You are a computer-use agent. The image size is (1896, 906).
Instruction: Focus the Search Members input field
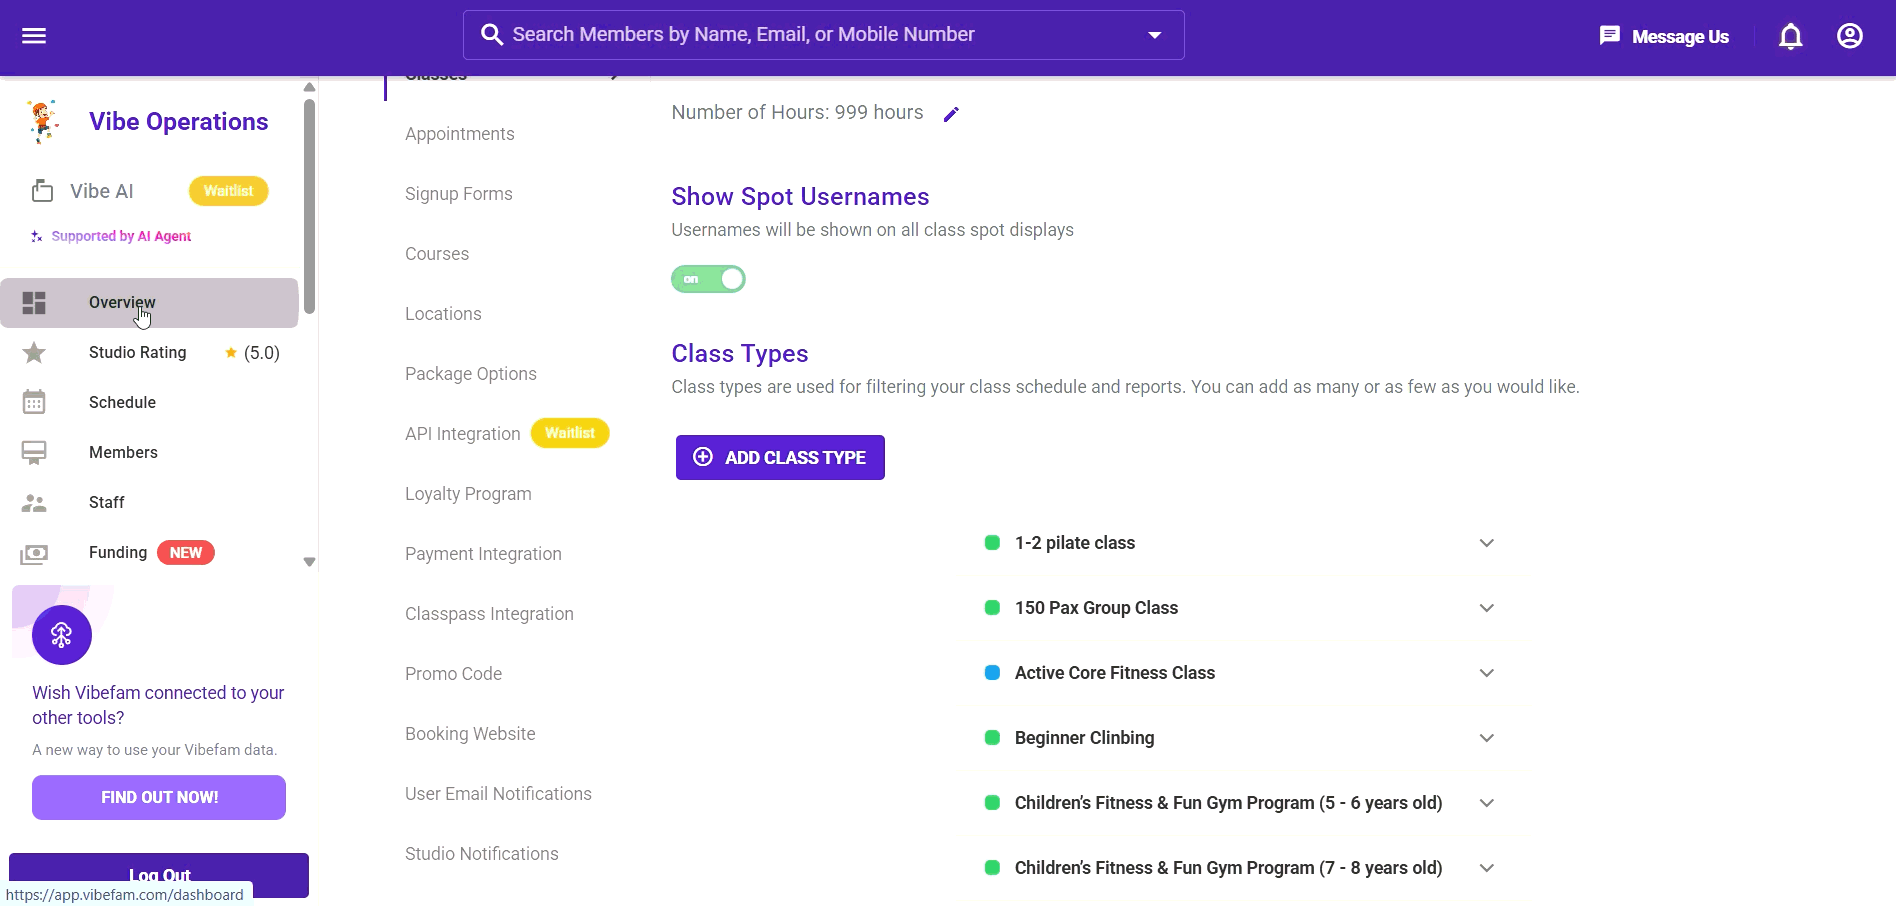point(823,35)
